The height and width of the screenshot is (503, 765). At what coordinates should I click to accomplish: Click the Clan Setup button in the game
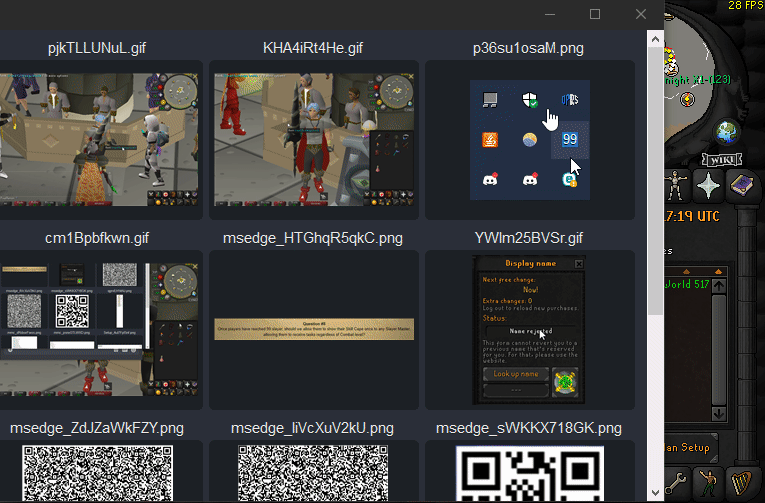click(x=691, y=448)
